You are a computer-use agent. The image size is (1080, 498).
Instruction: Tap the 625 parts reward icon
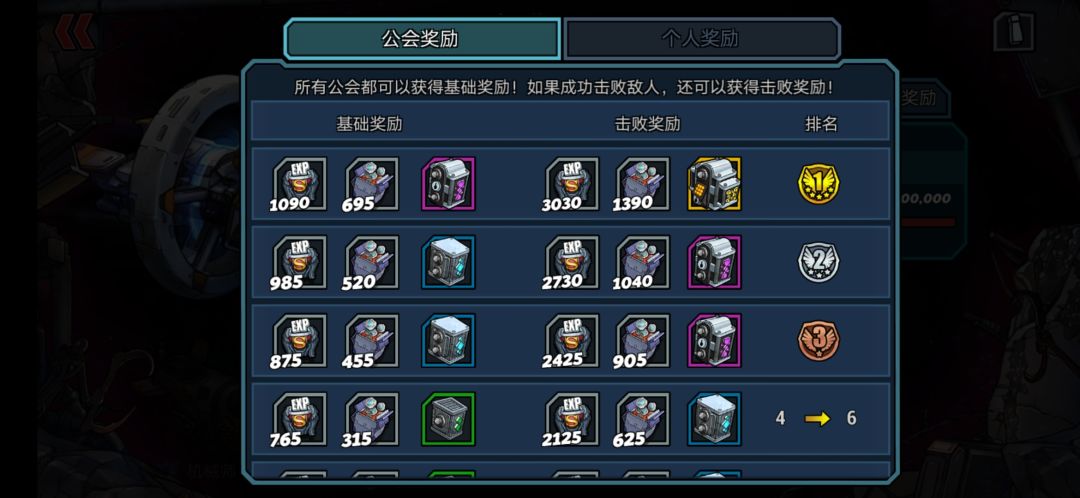[x=643, y=419]
